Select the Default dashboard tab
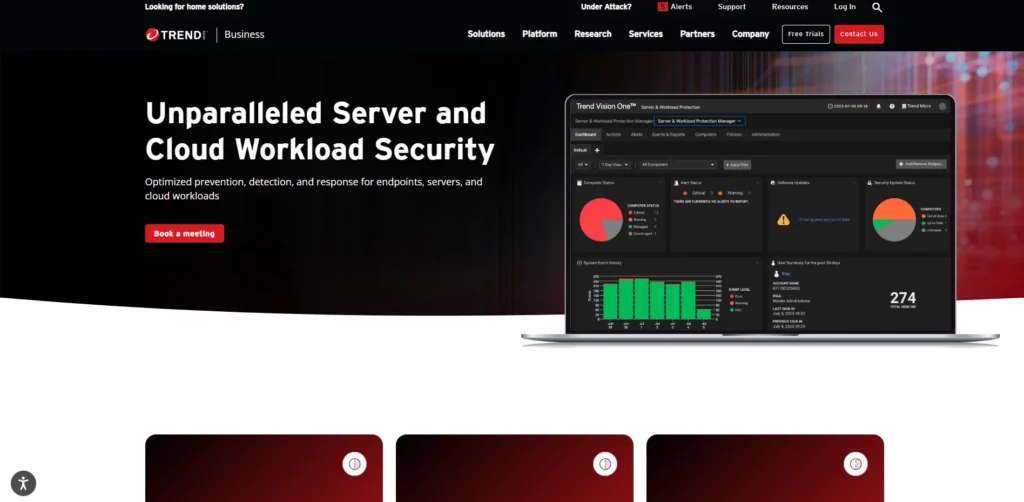The width and height of the screenshot is (1024, 502). coord(581,150)
